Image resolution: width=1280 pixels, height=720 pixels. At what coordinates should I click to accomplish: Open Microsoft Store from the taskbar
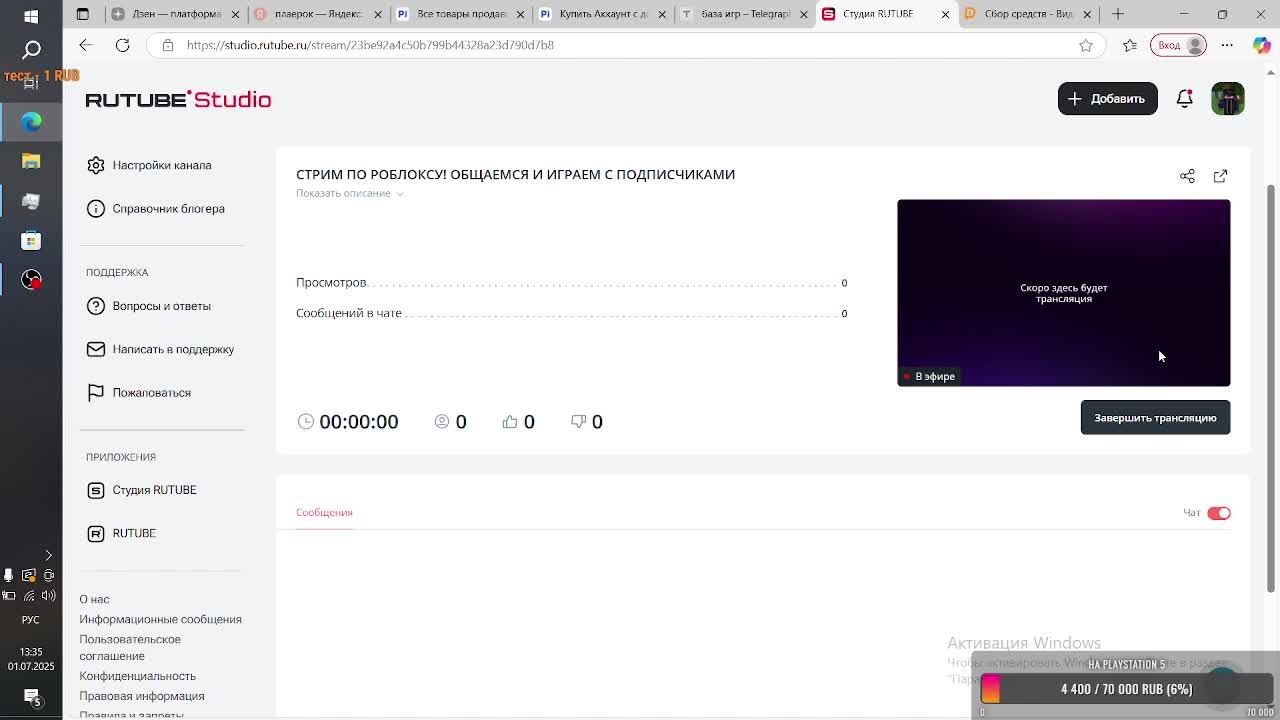point(31,241)
